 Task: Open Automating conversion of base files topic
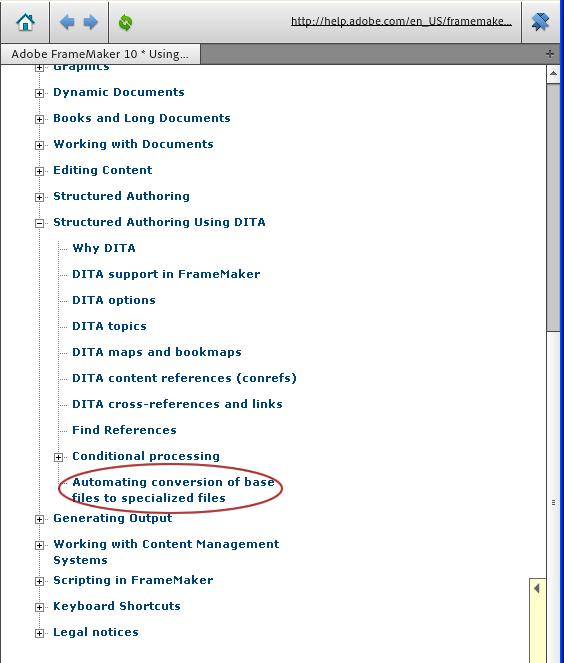point(173,490)
